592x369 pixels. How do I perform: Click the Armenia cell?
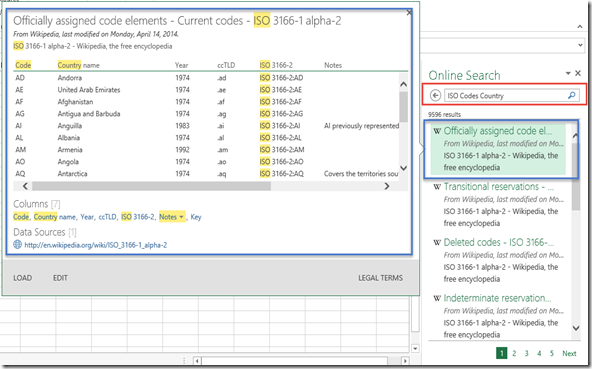click(x=70, y=150)
